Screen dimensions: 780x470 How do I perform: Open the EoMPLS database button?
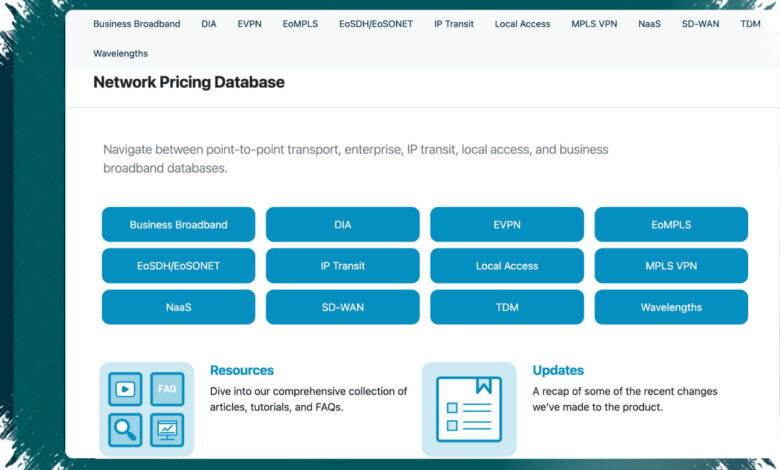[671, 224]
